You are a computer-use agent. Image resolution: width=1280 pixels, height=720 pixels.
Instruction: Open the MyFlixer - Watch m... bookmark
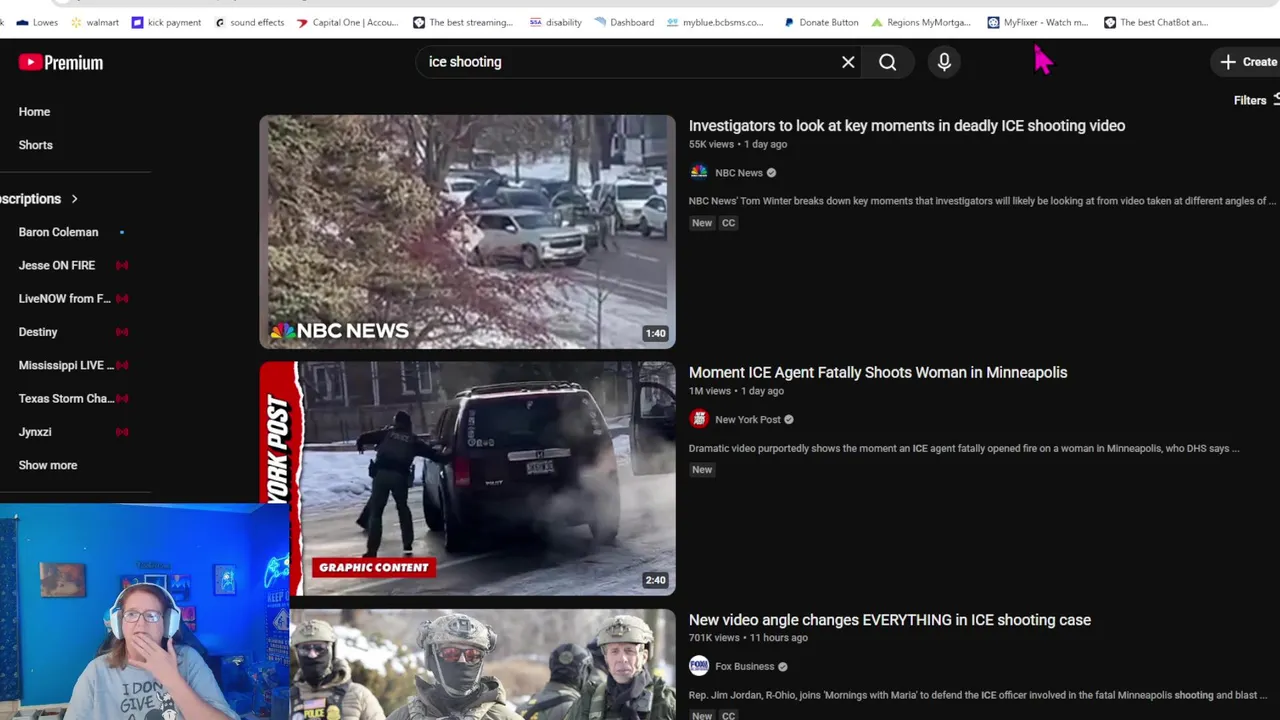tap(1037, 22)
